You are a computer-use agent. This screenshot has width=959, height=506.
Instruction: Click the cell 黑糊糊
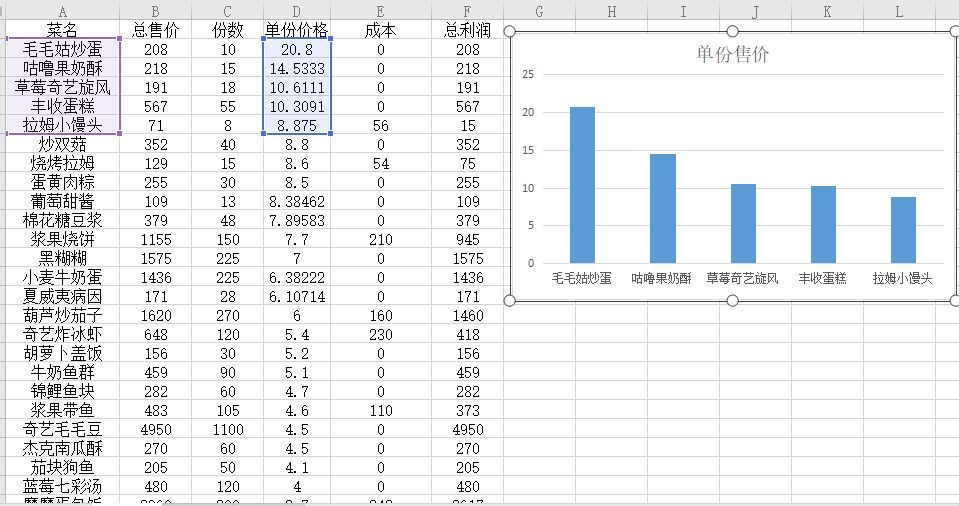62,258
